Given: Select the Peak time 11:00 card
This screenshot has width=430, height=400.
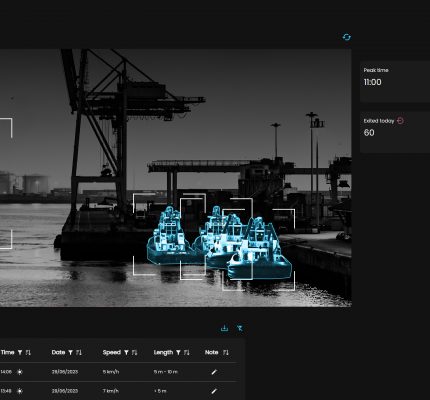Looking at the screenshot, I should point(395,82).
